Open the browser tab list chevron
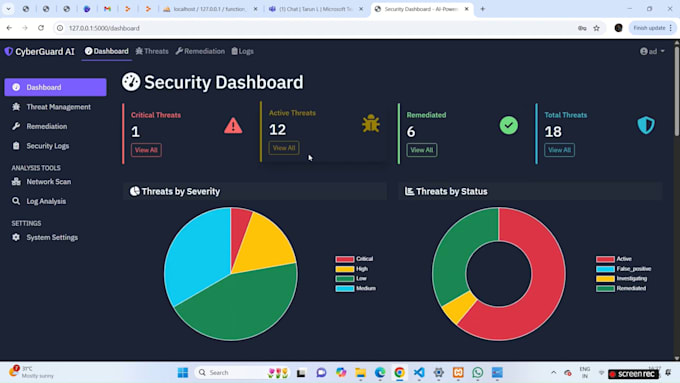The width and height of the screenshot is (680, 383). pyautogui.click(x=8, y=9)
